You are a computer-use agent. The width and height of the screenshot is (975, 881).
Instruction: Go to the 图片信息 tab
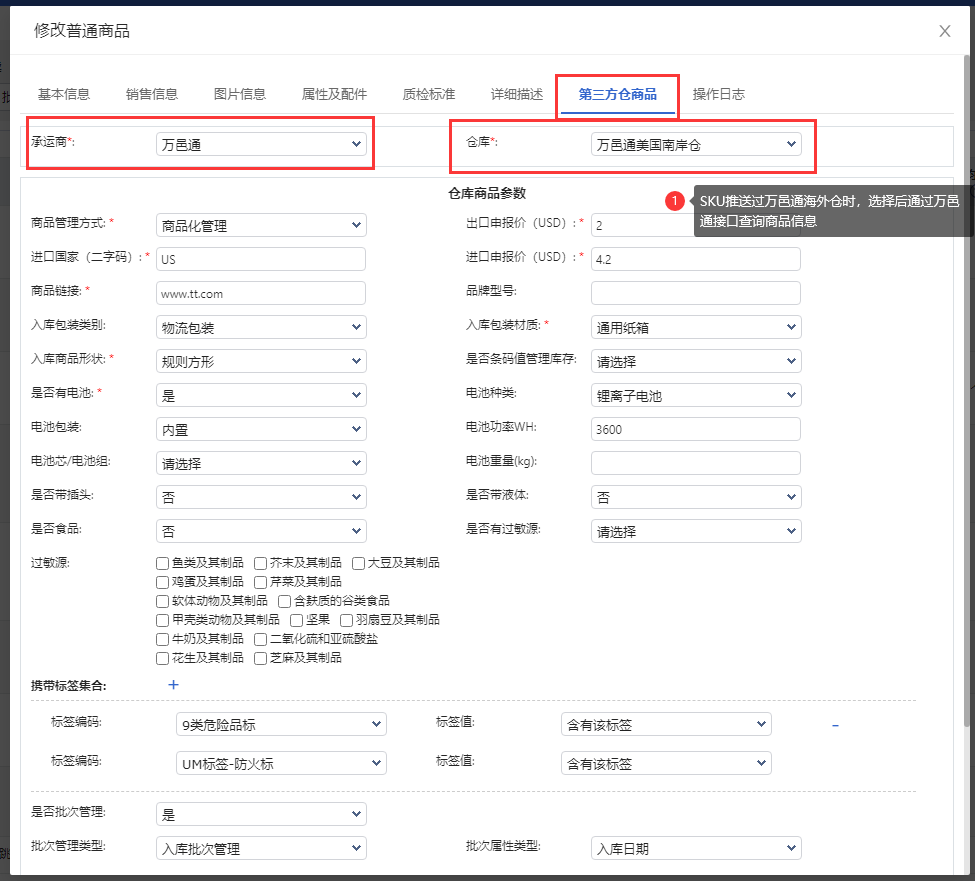pos(240,95)
